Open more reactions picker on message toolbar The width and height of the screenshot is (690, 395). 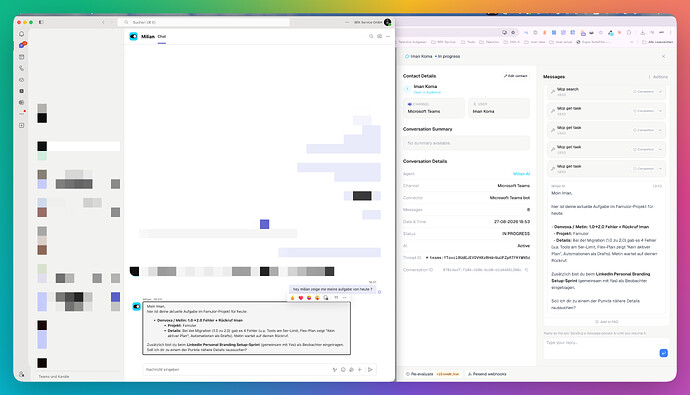pyautogui.click(x=326, y=298)
